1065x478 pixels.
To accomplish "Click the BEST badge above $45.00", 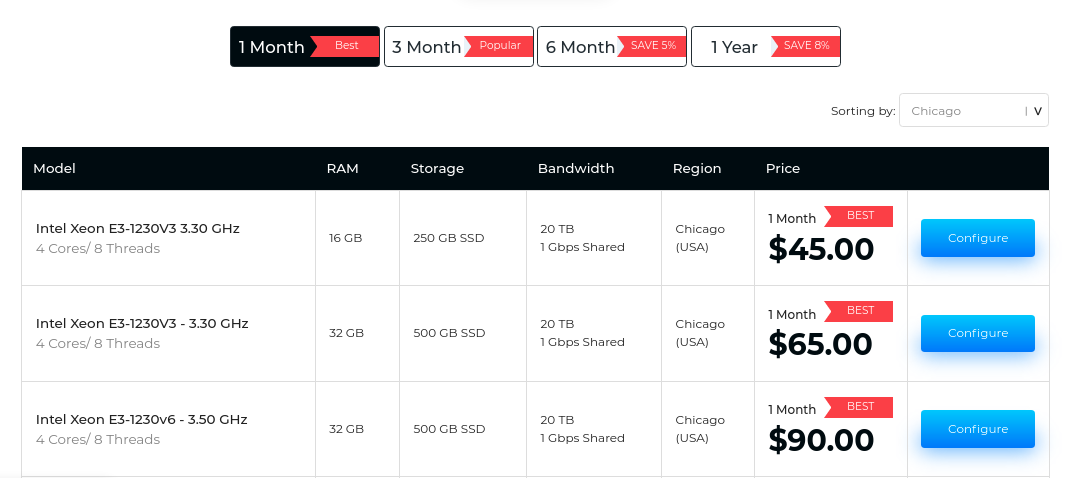I will point(859,216).
